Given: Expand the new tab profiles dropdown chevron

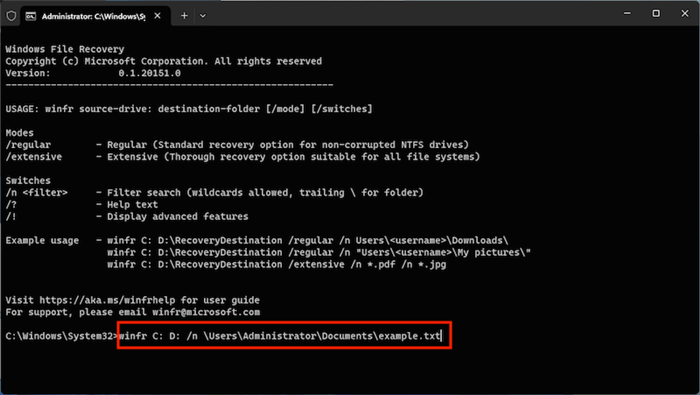Looking at the screenshot, I should pyautogui.click(x=203, y=16).
